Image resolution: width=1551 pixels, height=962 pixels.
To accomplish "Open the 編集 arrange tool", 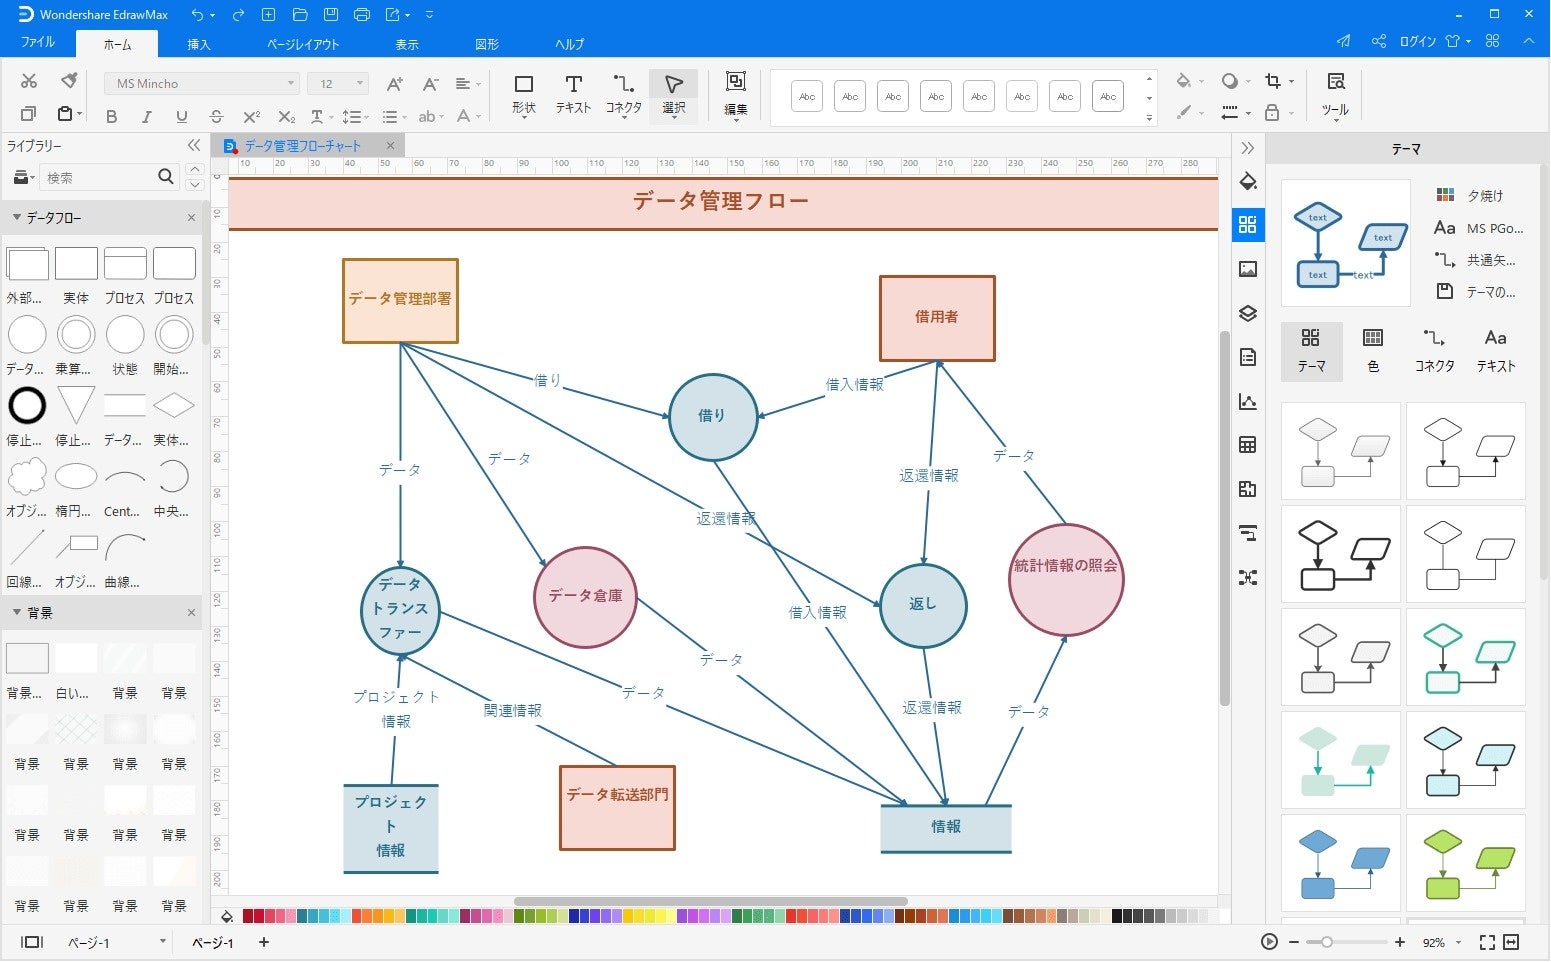I will (x=736, y=95).
